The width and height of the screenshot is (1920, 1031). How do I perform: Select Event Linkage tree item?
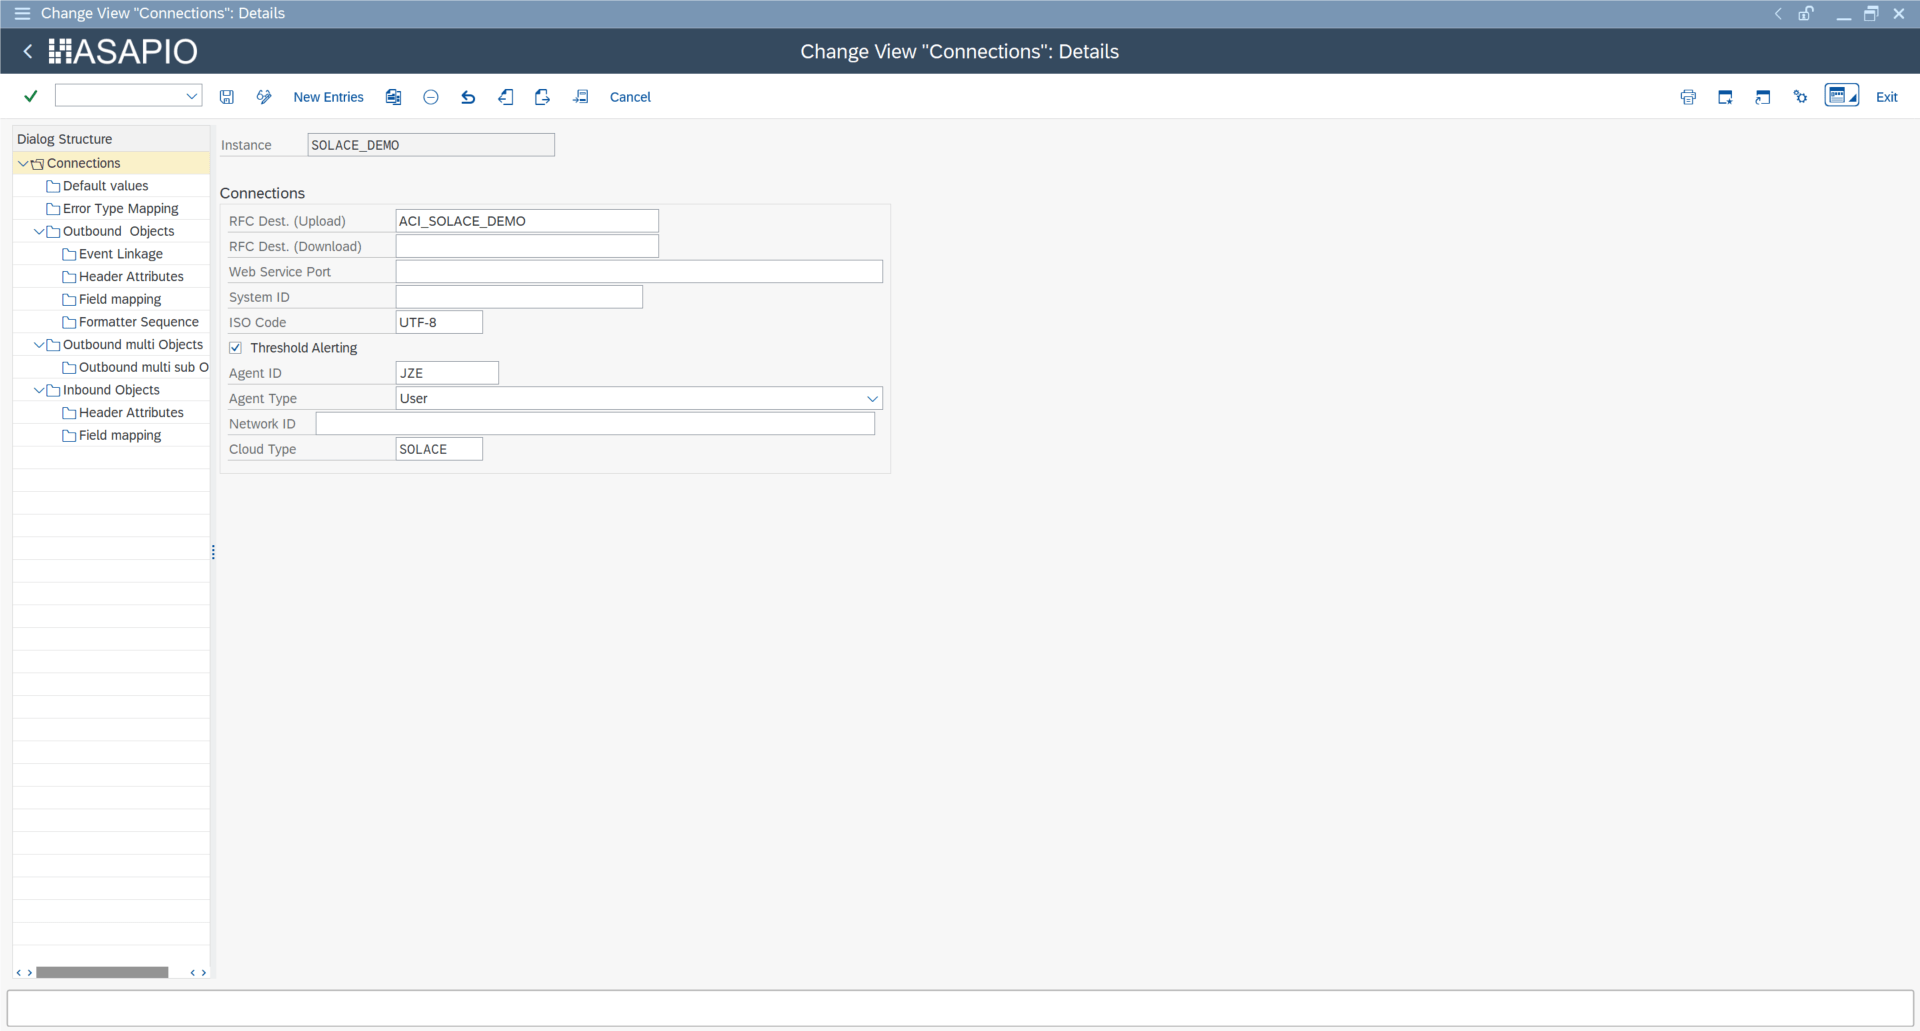click(120, 254)
